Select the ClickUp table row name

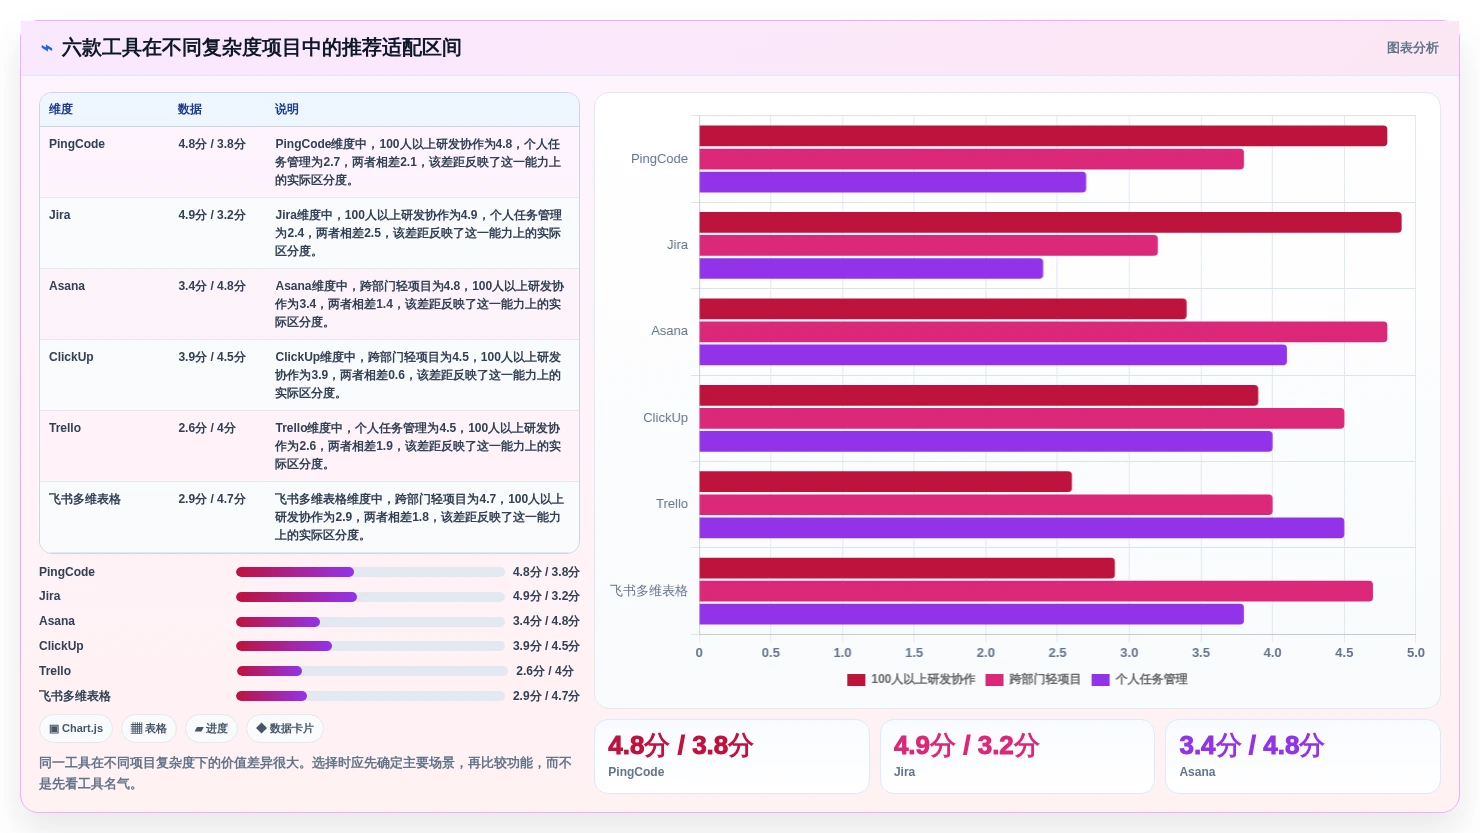pyautogui.click(x=71, y=357)
